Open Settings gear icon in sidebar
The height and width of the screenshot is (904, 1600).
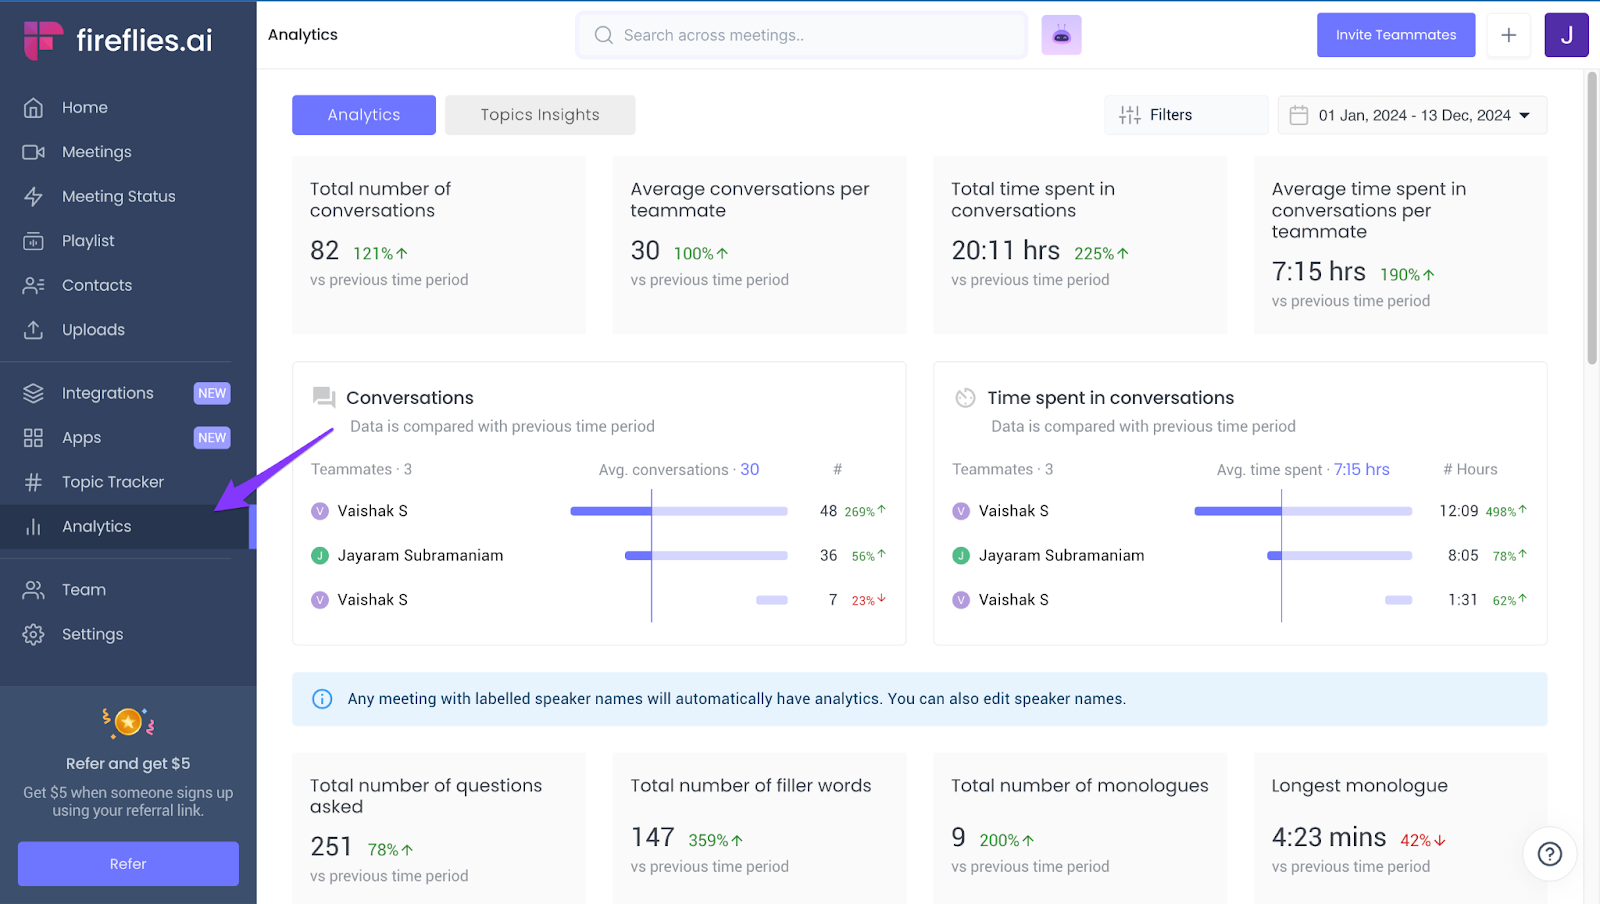click(33, 634)
